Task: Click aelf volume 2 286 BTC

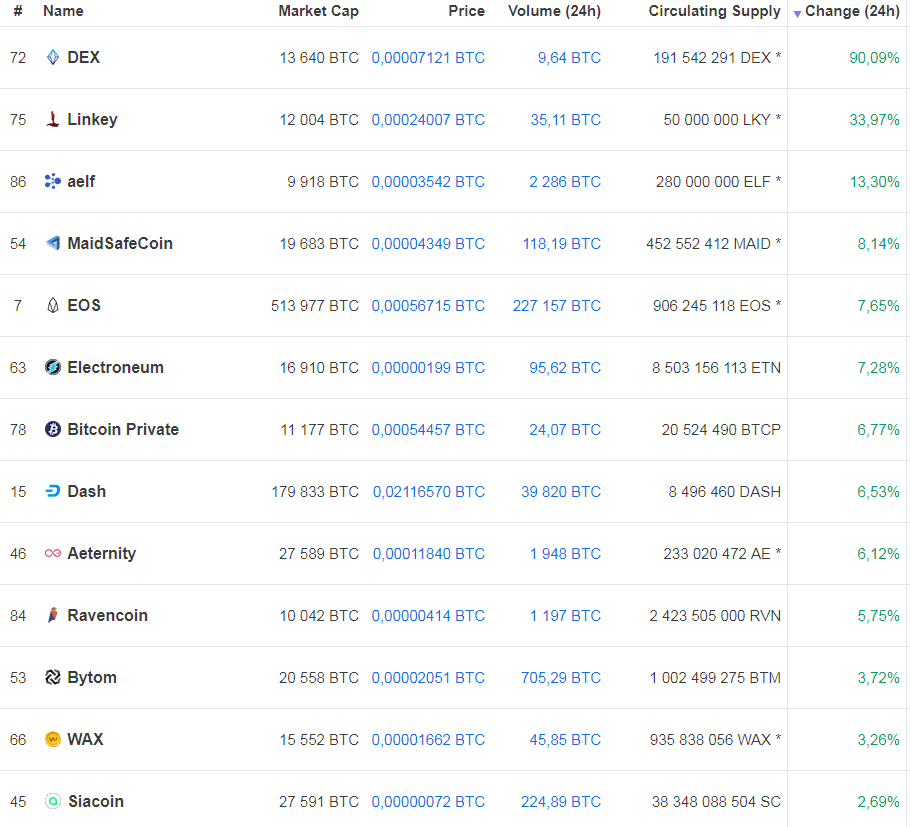Action: 565,182
